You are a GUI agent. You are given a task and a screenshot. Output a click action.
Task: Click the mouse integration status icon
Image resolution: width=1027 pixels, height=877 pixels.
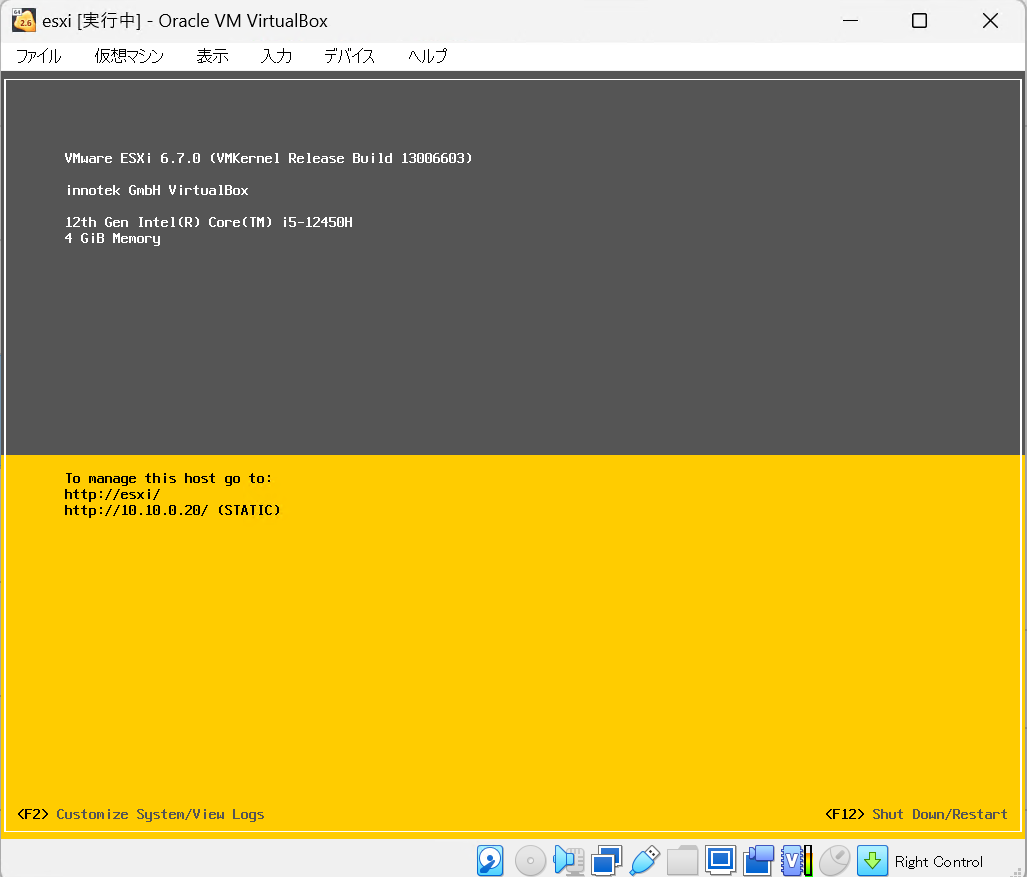point(834,861)
